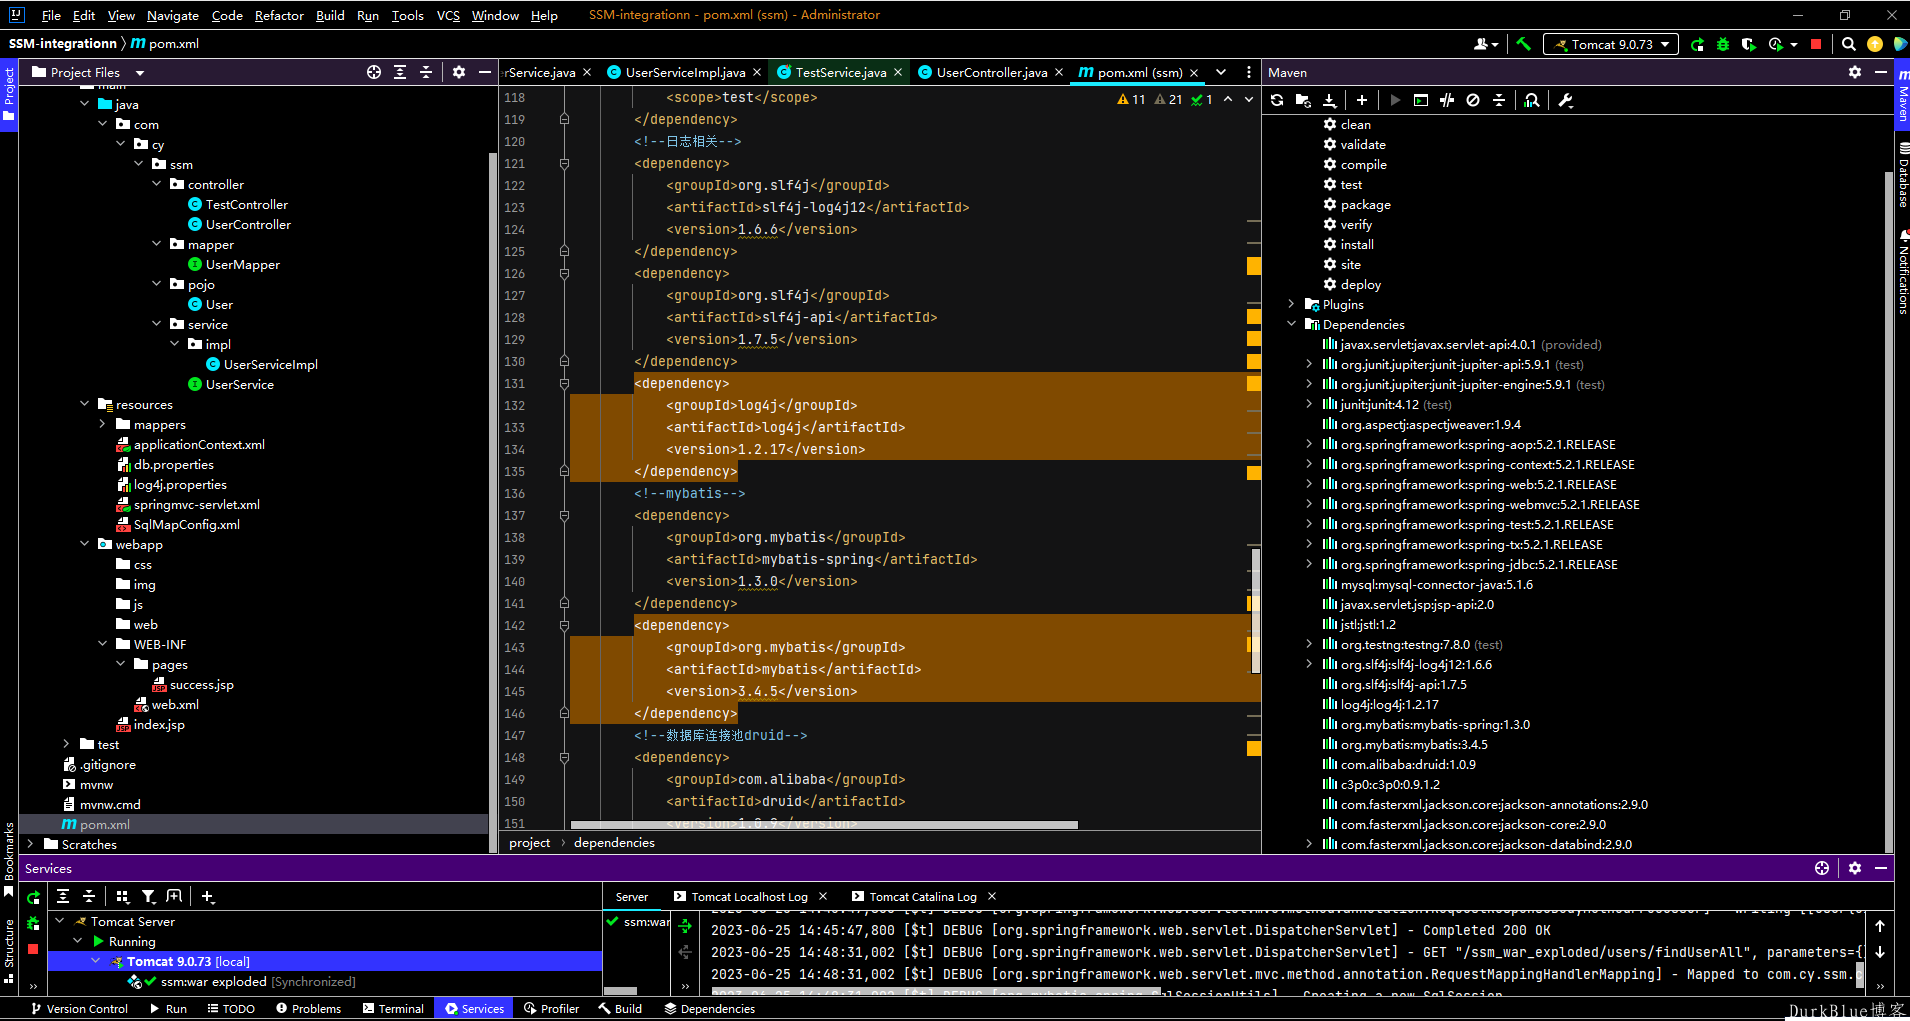Reload All Maven Projects icon

tap(1277, 100)
